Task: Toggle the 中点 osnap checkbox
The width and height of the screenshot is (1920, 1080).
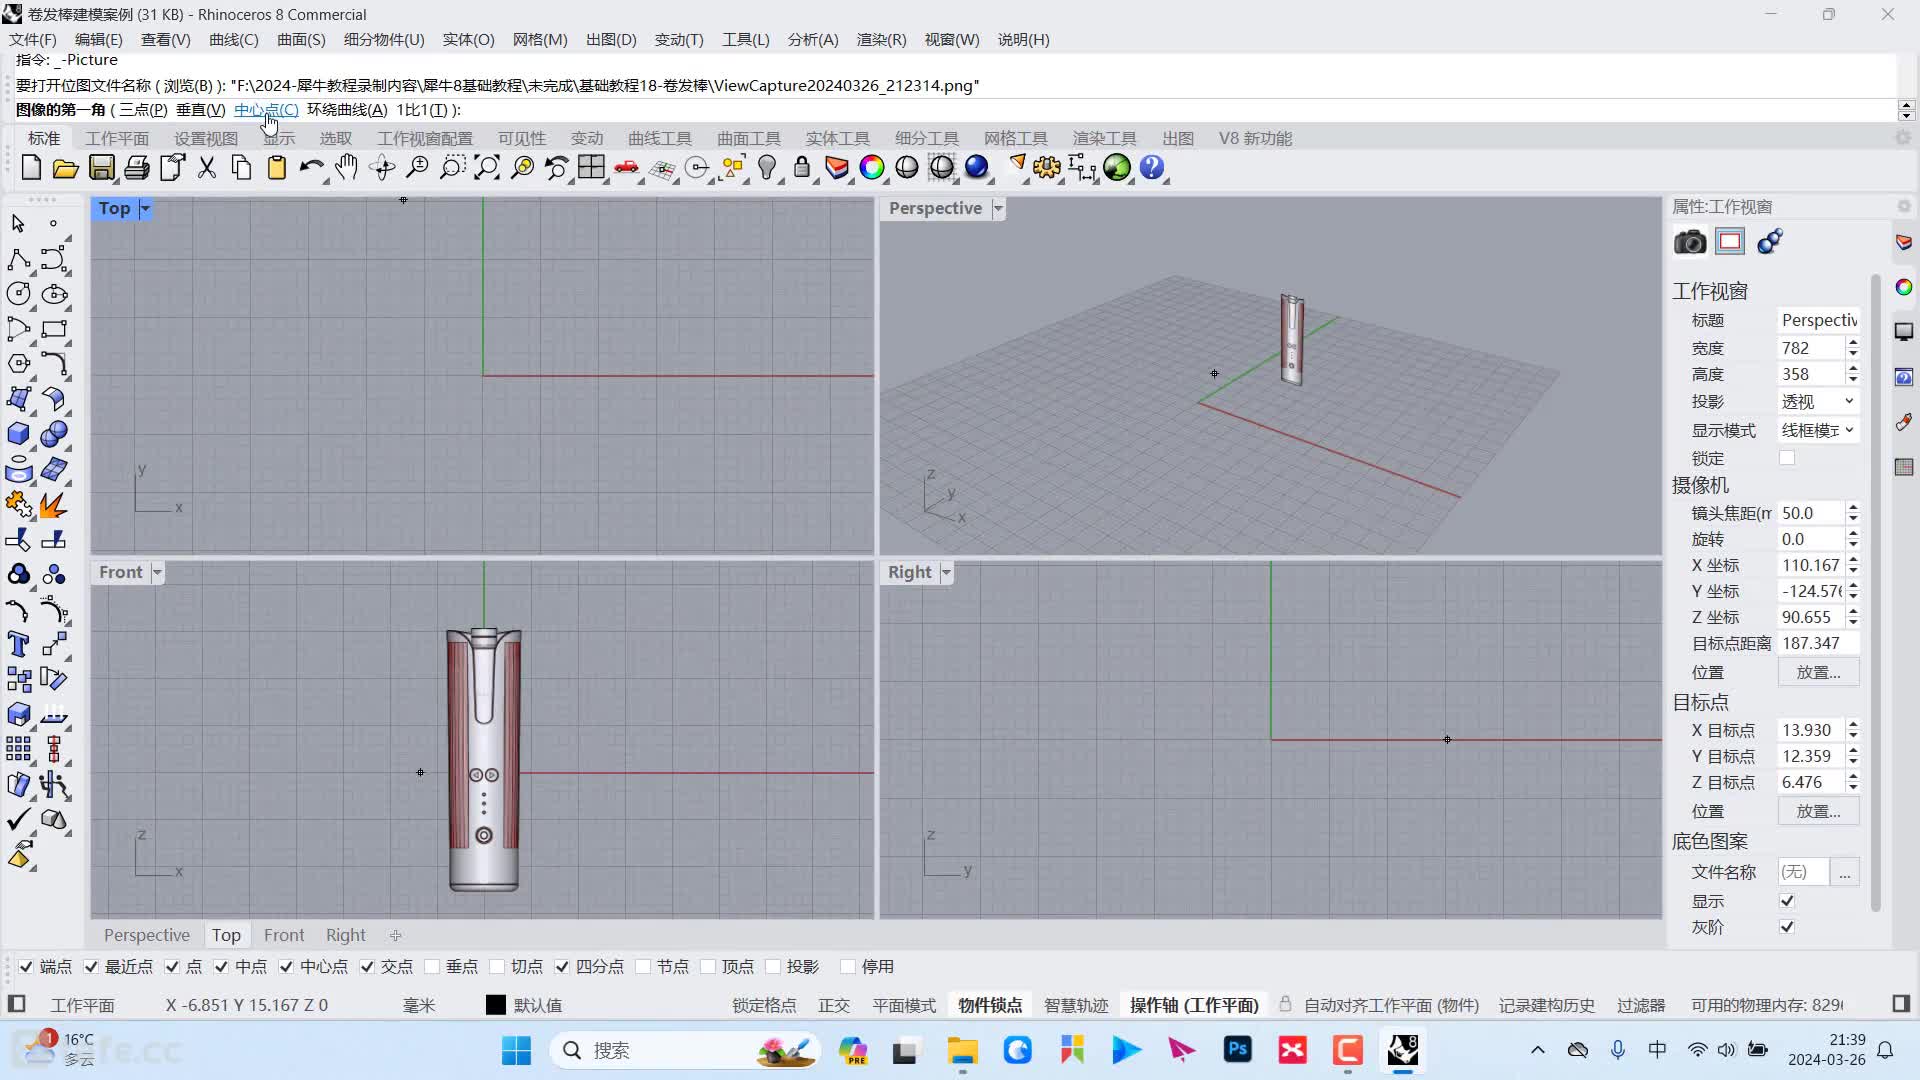Action: 221,966
